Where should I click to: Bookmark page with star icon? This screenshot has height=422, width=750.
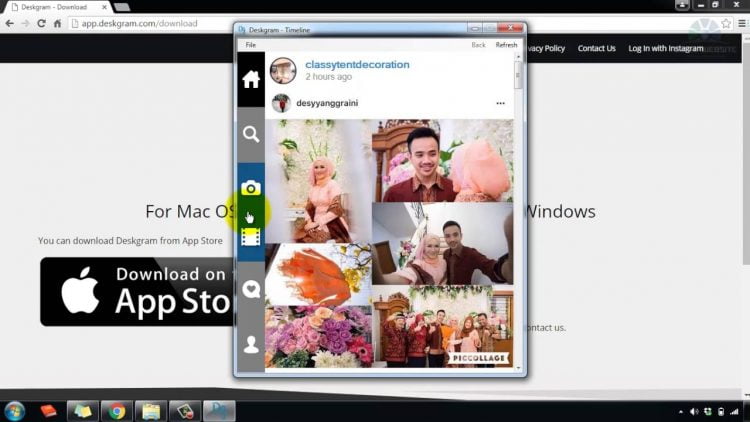(x=726, y=23)
